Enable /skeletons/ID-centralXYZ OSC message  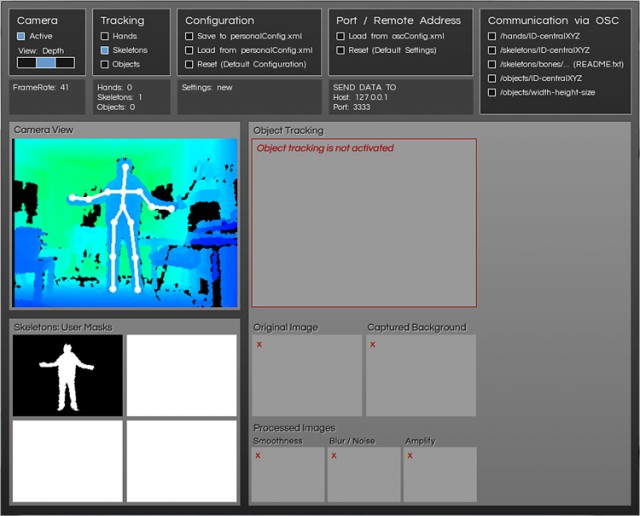[492, 50]
